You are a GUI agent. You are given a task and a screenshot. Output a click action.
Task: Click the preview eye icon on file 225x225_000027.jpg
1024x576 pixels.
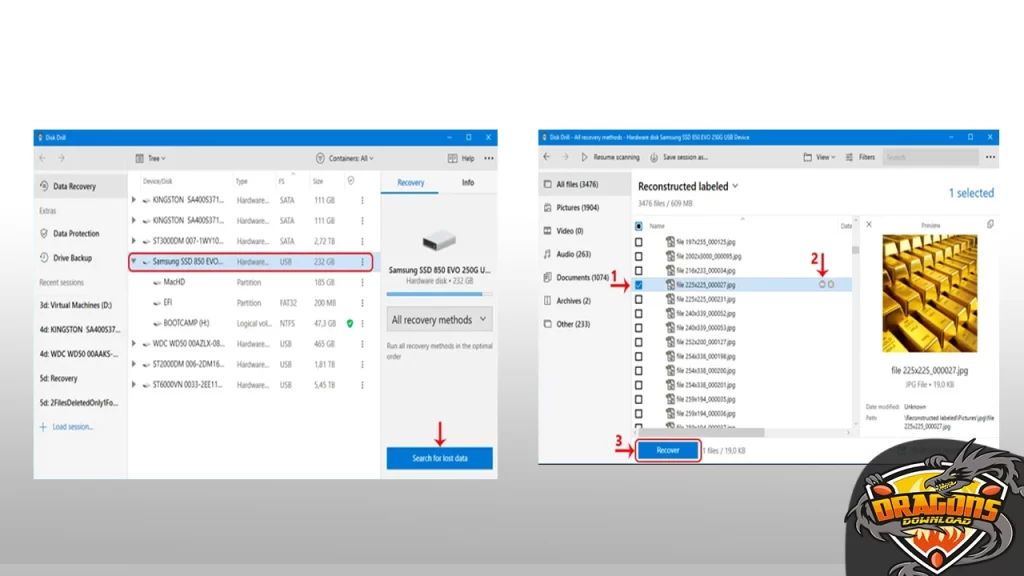point(822,285)
